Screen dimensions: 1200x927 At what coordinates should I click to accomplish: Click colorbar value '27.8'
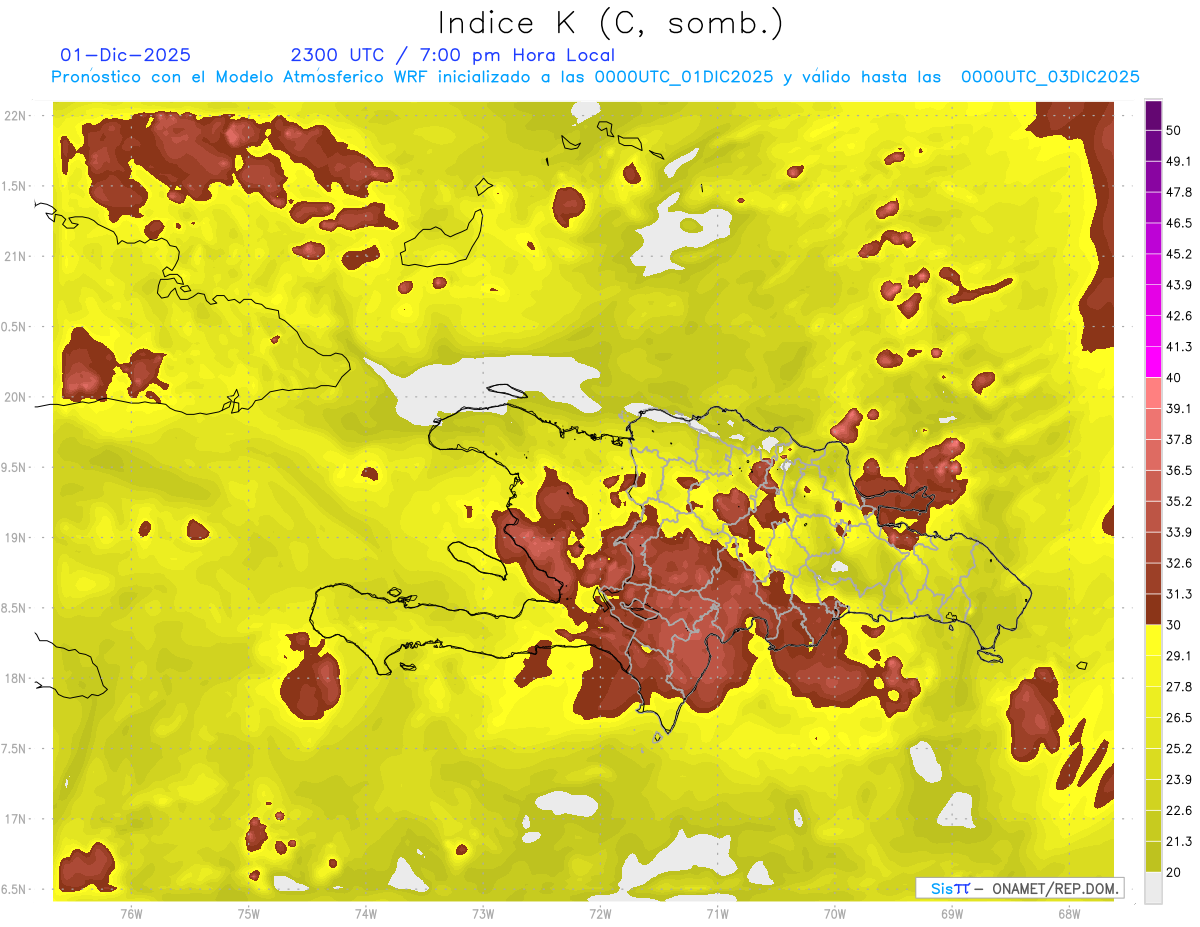tap(1179, 687)
